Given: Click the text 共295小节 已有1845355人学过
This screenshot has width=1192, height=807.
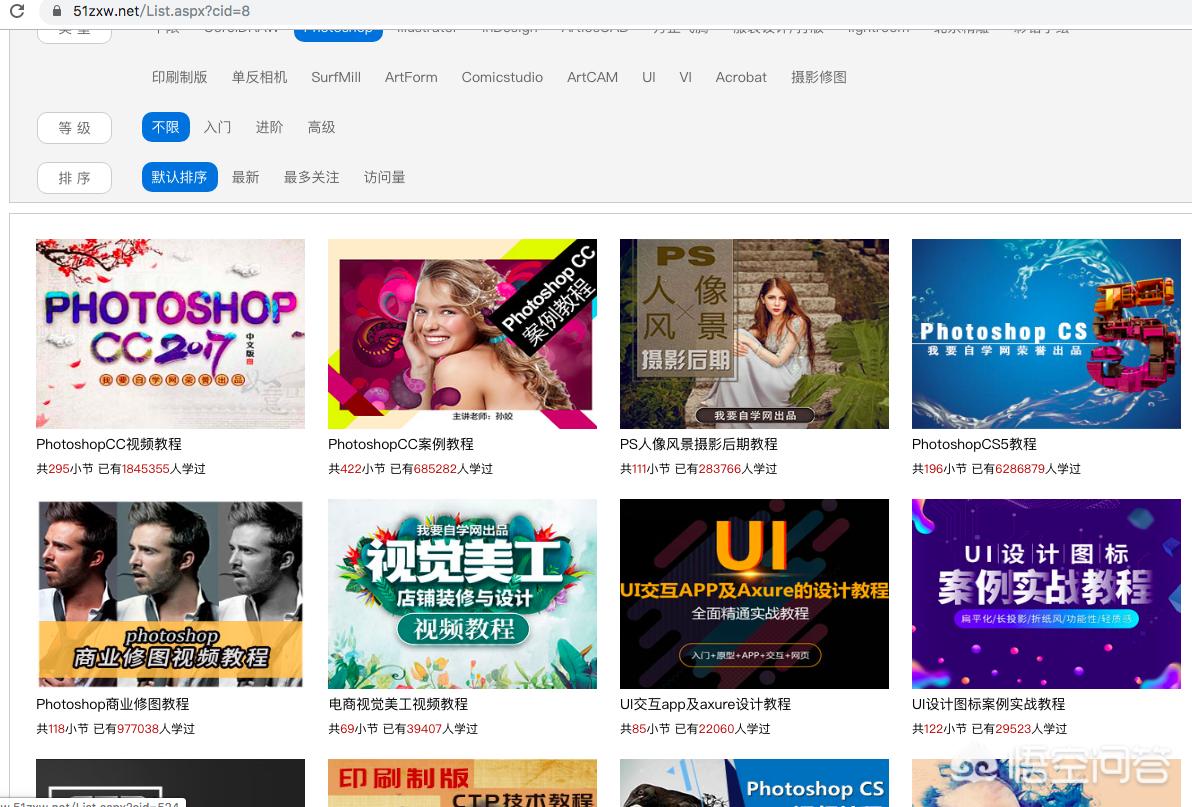Looking at the screenshot, I should (121, 469).
